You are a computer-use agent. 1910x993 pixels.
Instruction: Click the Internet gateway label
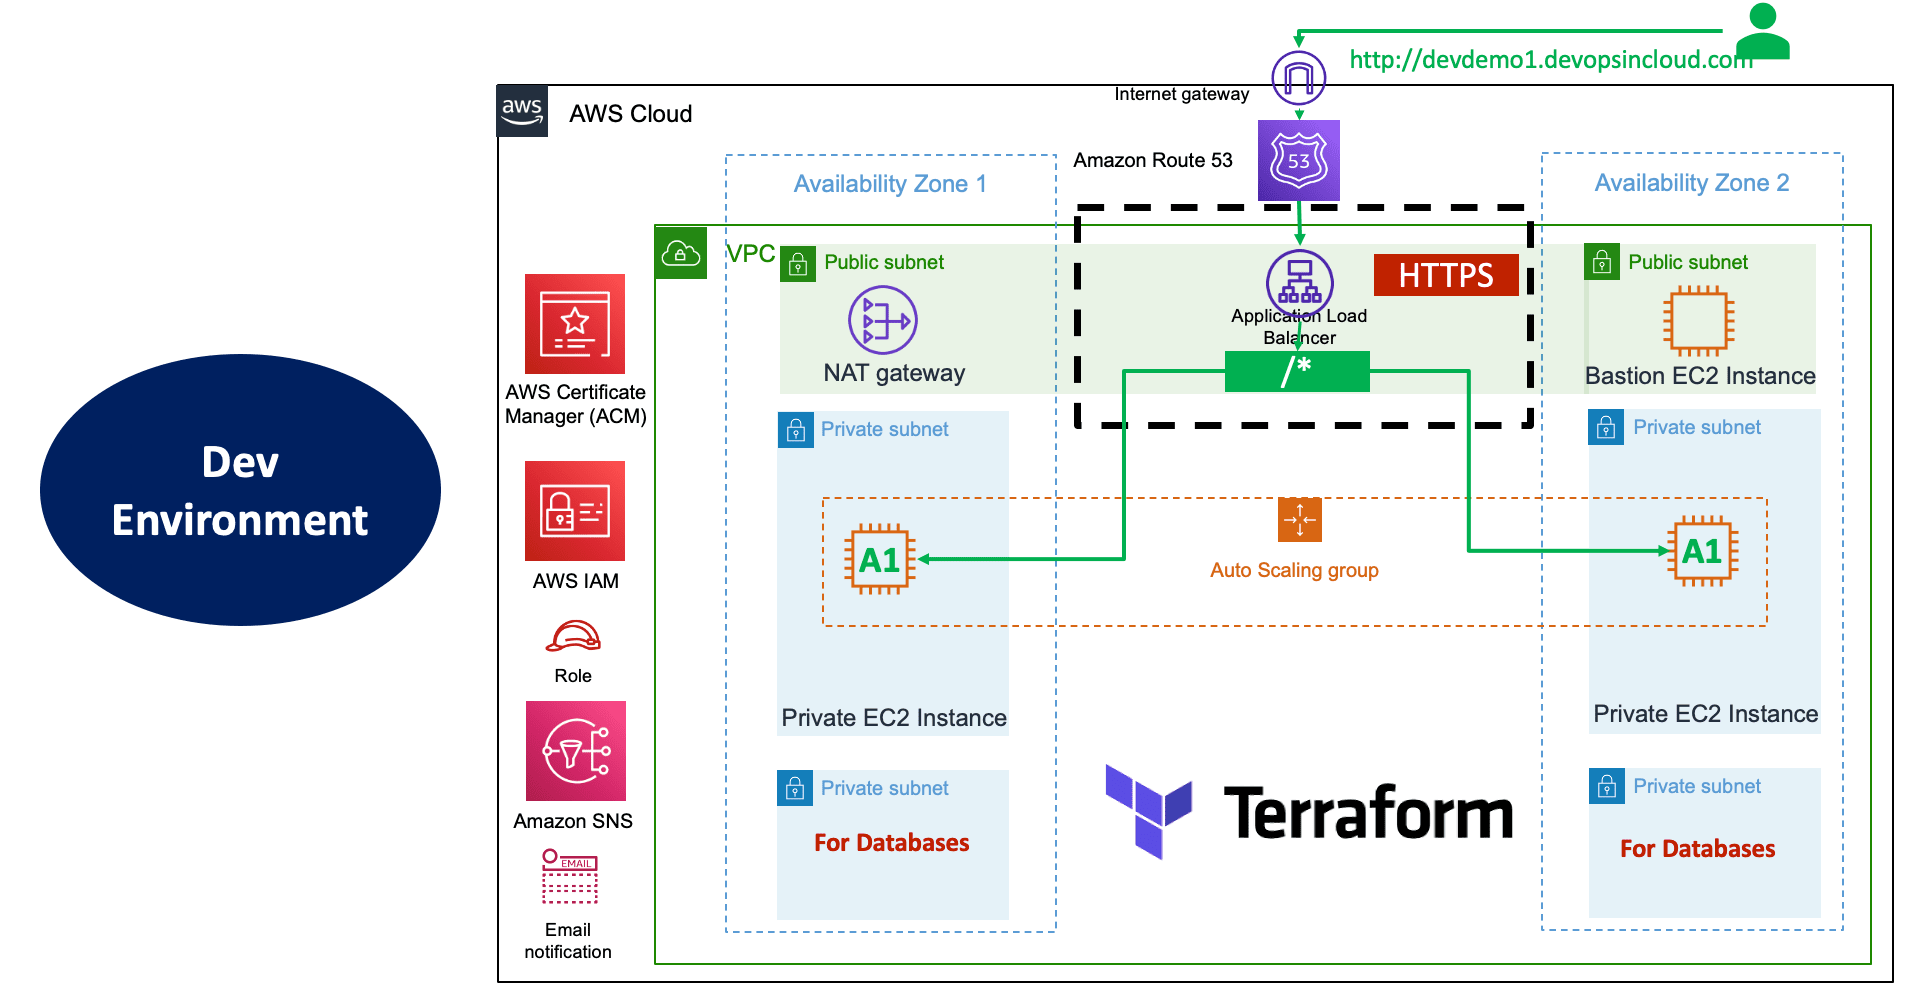coord(1182,94)
